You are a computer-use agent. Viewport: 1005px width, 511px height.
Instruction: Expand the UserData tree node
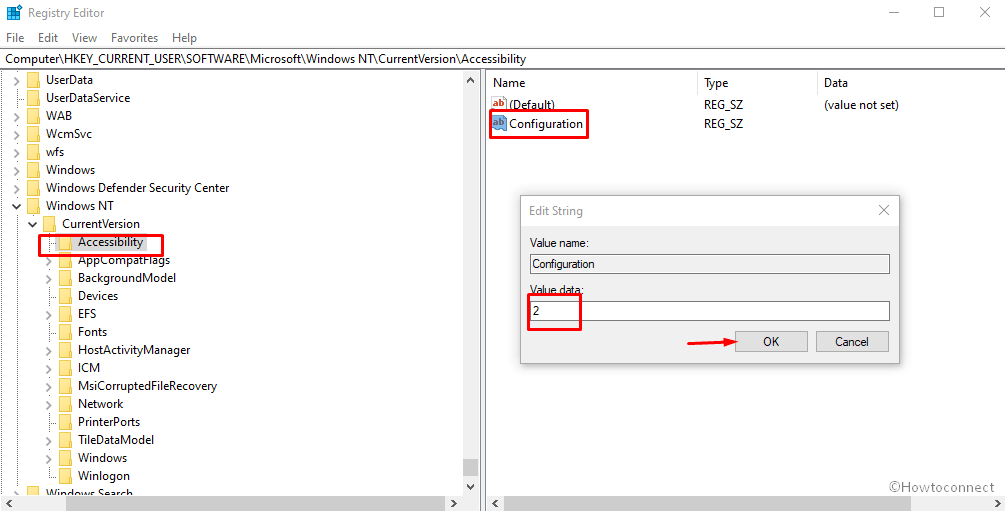(17, 80)
